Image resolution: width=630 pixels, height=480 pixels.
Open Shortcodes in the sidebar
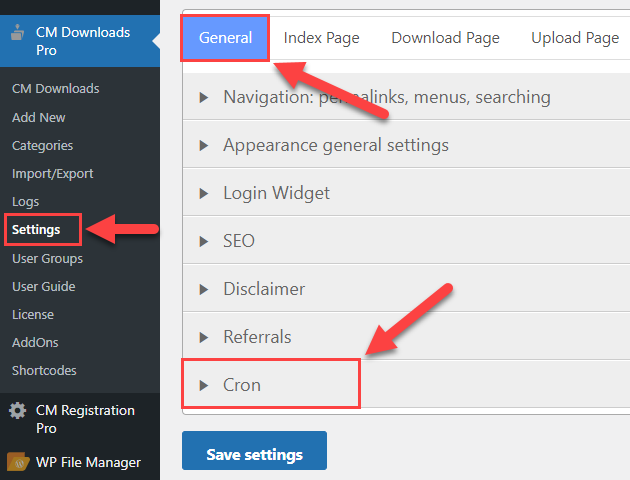click(x=44, y=370)
